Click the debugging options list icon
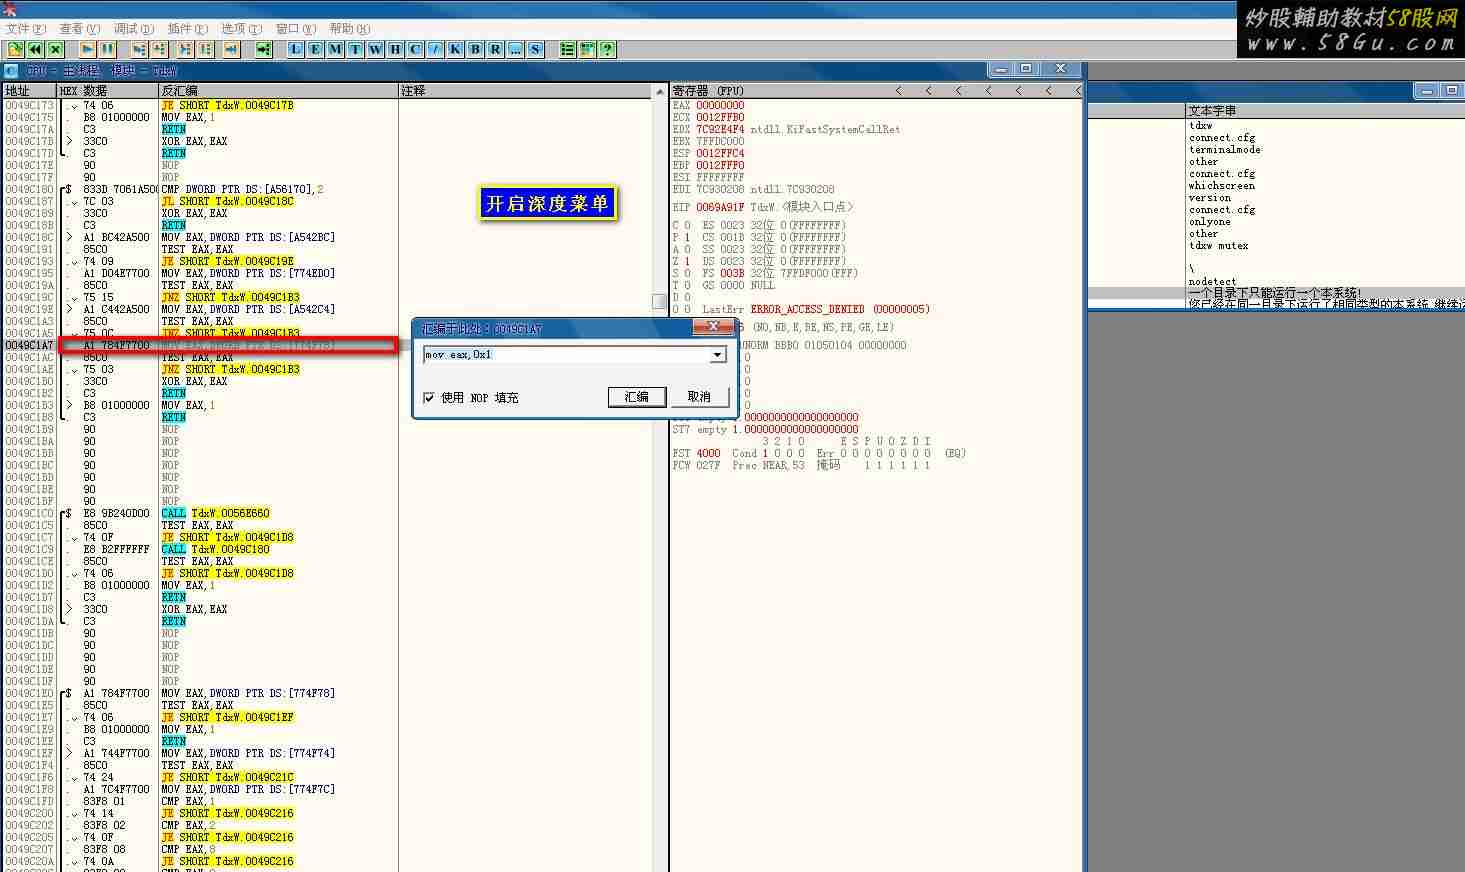Image resolution: width=1465 pixels, height=872 pixels. [568, 49]
